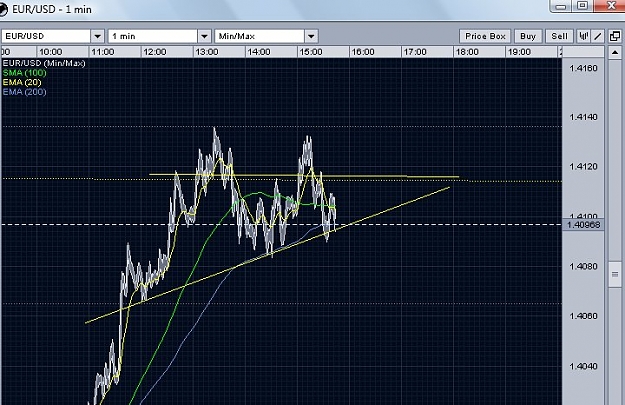625x405 pixels.
Task: Click the 1.4040 price axis label
Action: pos(584,366)
